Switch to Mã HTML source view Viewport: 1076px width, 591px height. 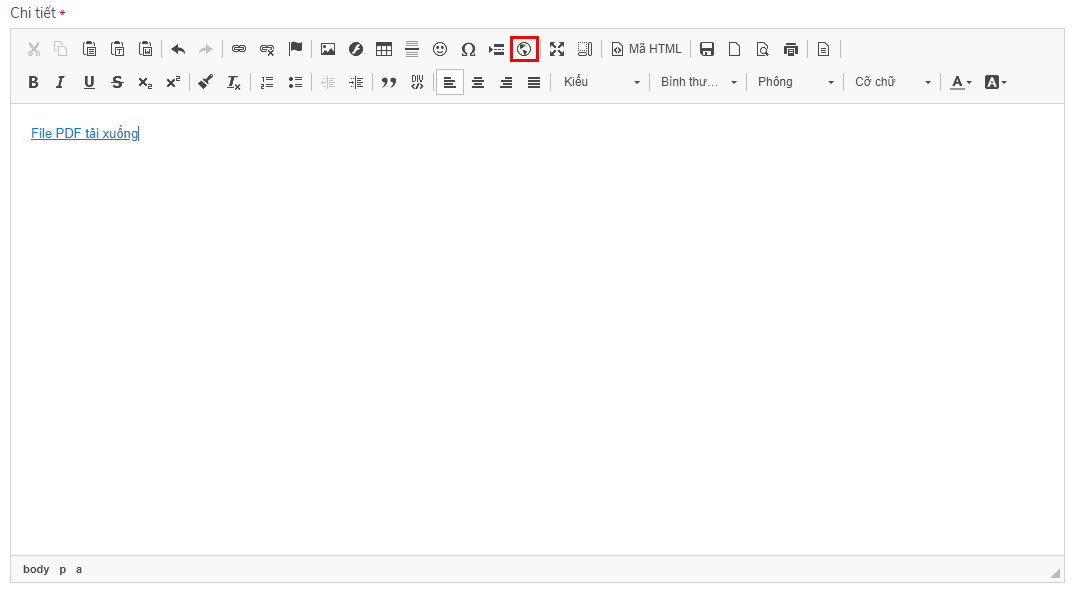pyautogui.click(x=646, y=49)
